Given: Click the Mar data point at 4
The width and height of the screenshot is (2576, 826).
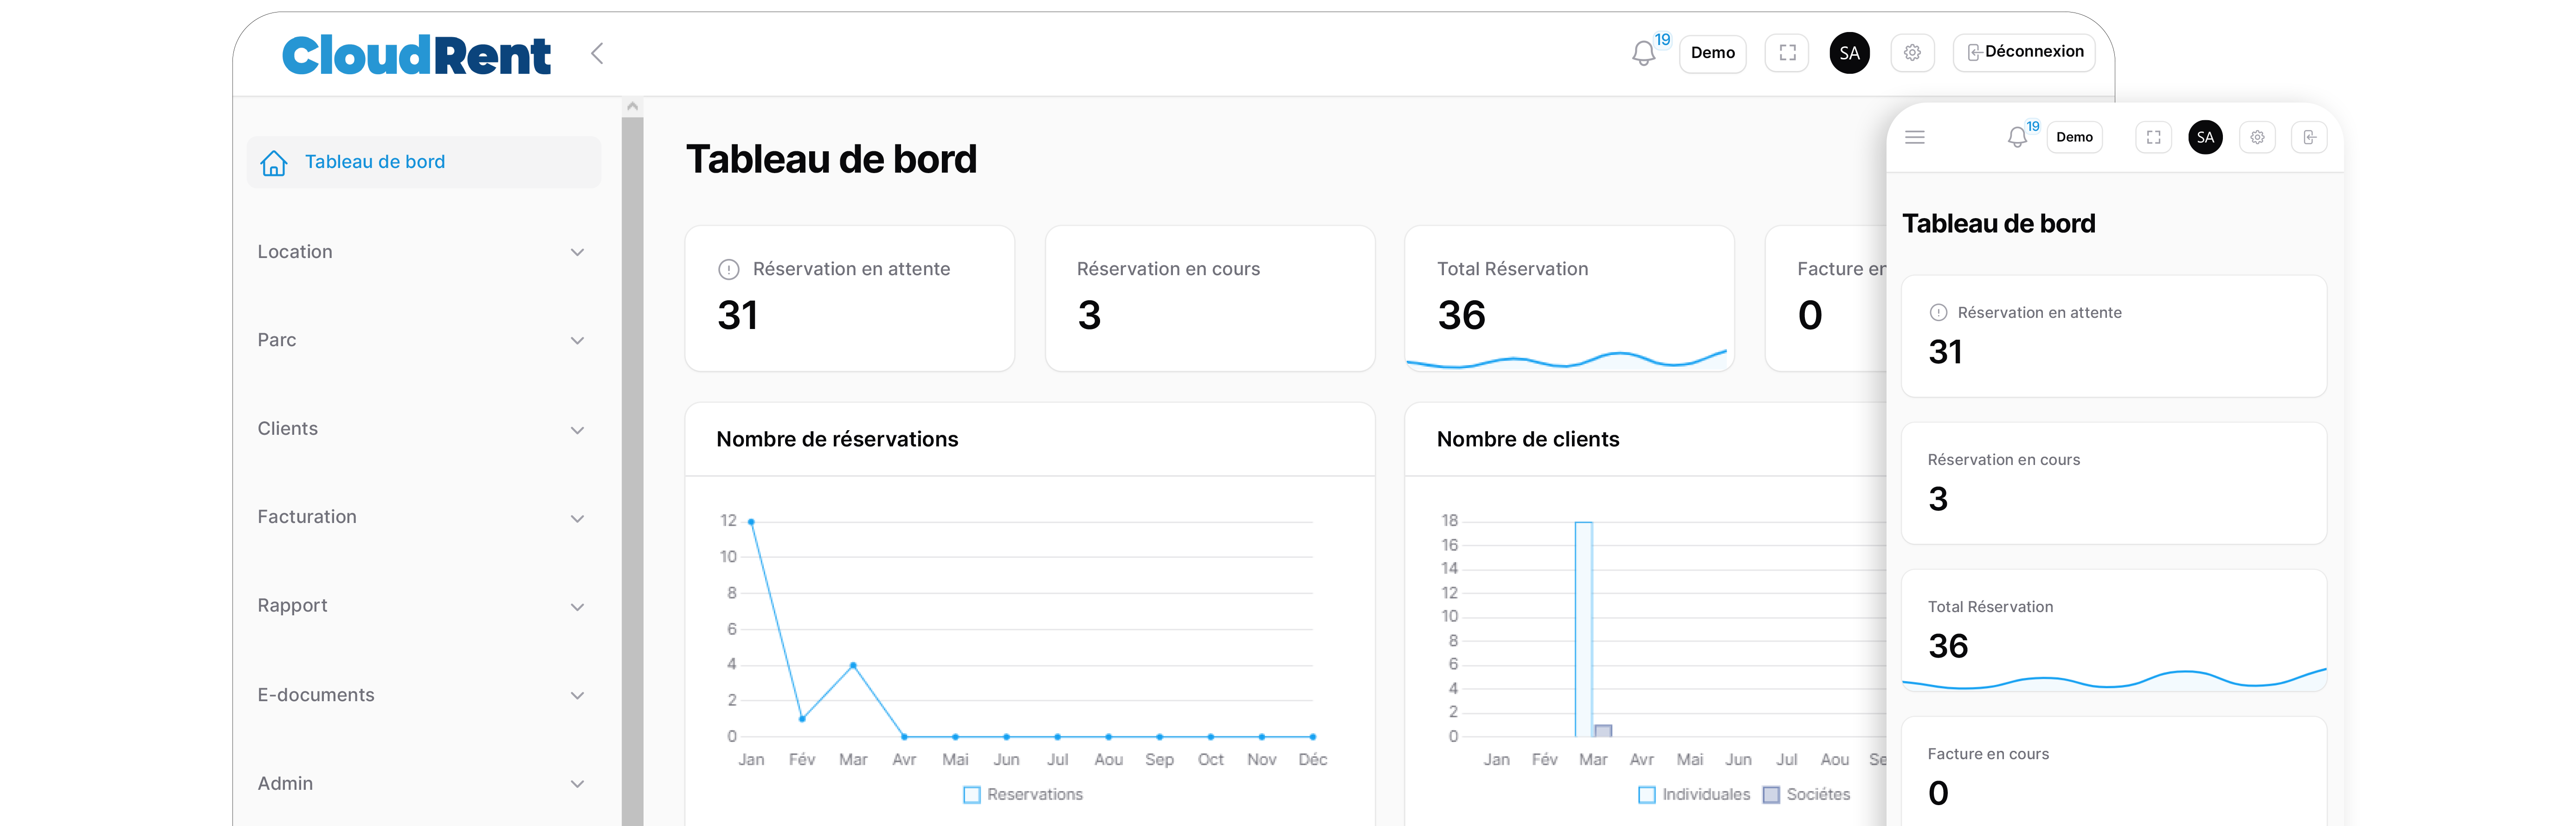Looking at the screenshot, I should tap(853, 665).
